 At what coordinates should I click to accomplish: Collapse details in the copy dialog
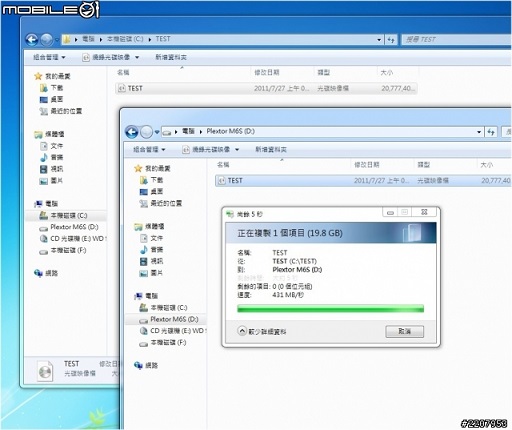pyautogui.click(x=262, y=331)
